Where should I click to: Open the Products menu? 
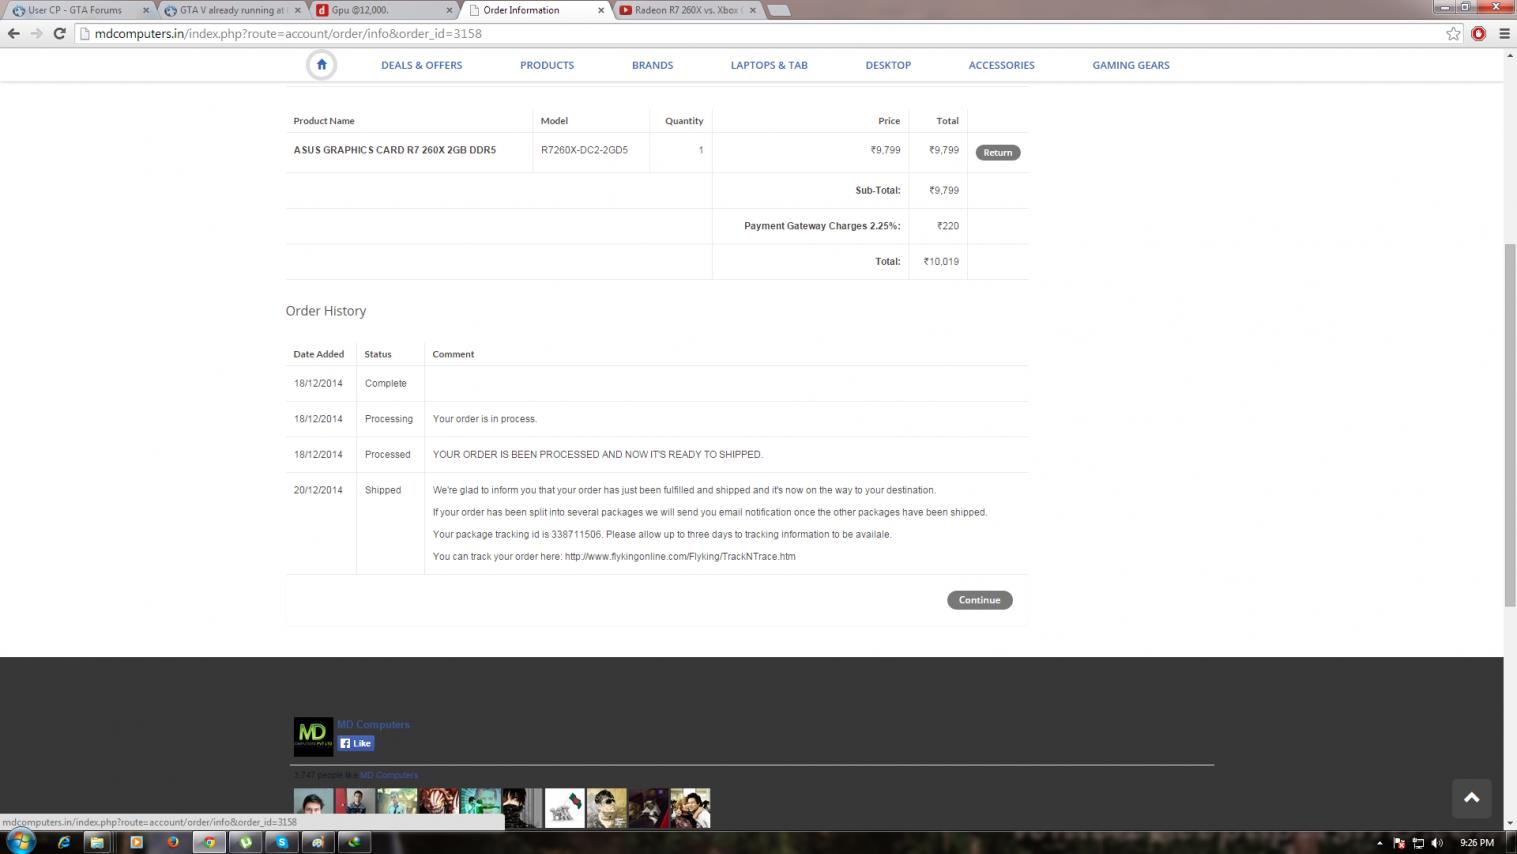pyautogui.click(x=546, y=65)
